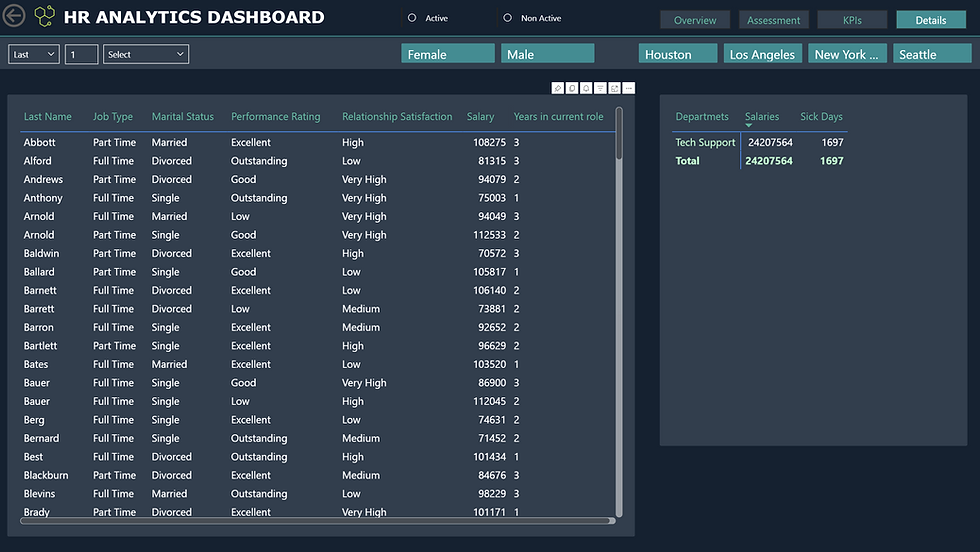Select the Blevins last name cell
This screenshot has width=980, height=552.
(x=39, y=494)
